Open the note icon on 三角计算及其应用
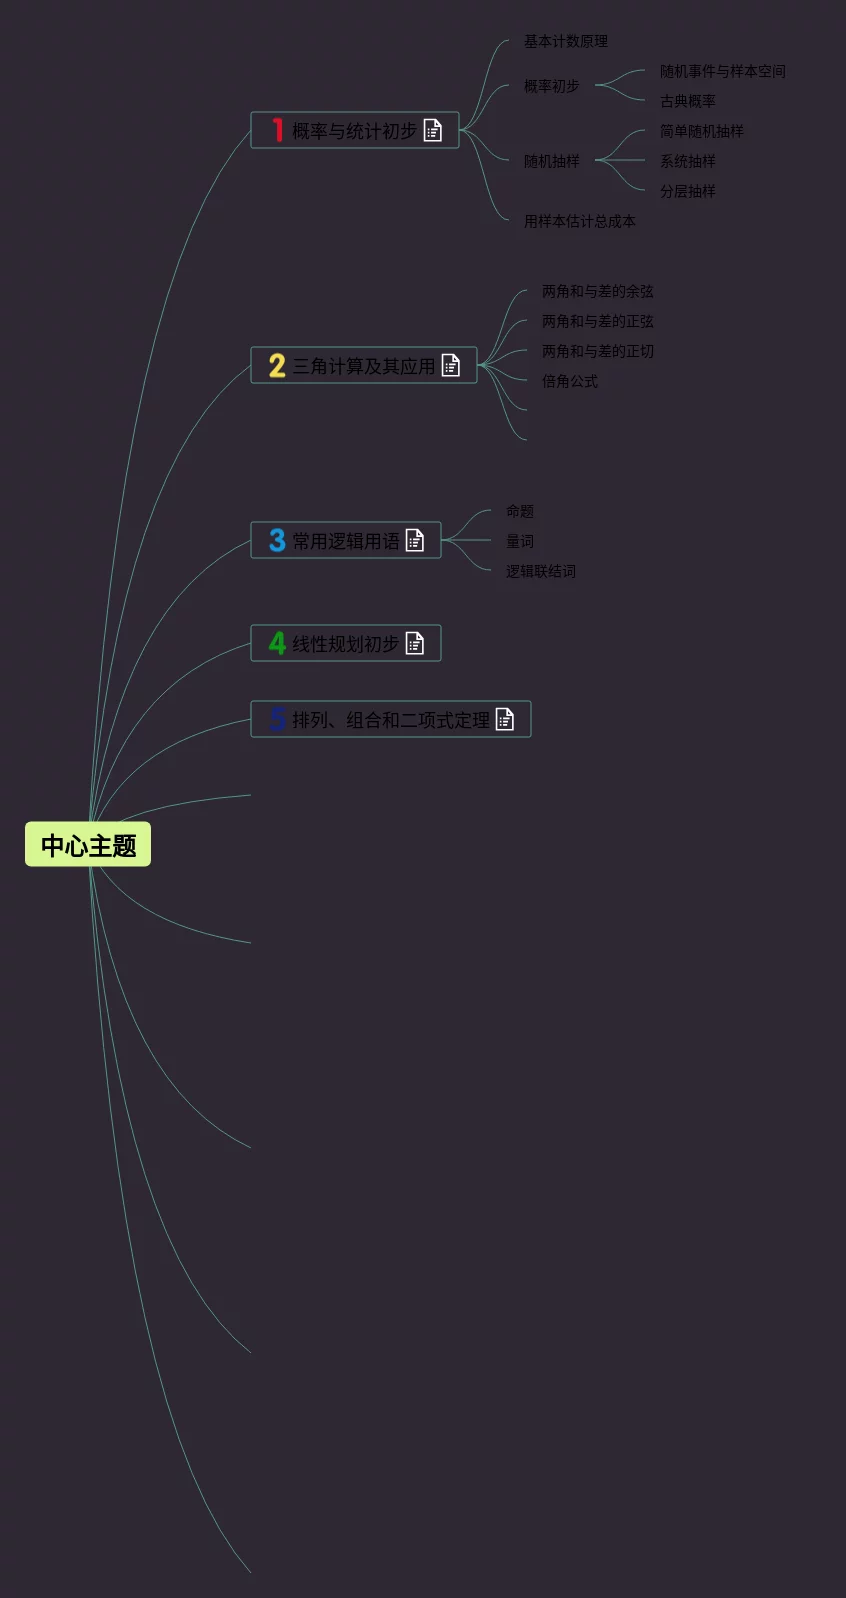Screen dimensions: 846x1598 point(451,366)
